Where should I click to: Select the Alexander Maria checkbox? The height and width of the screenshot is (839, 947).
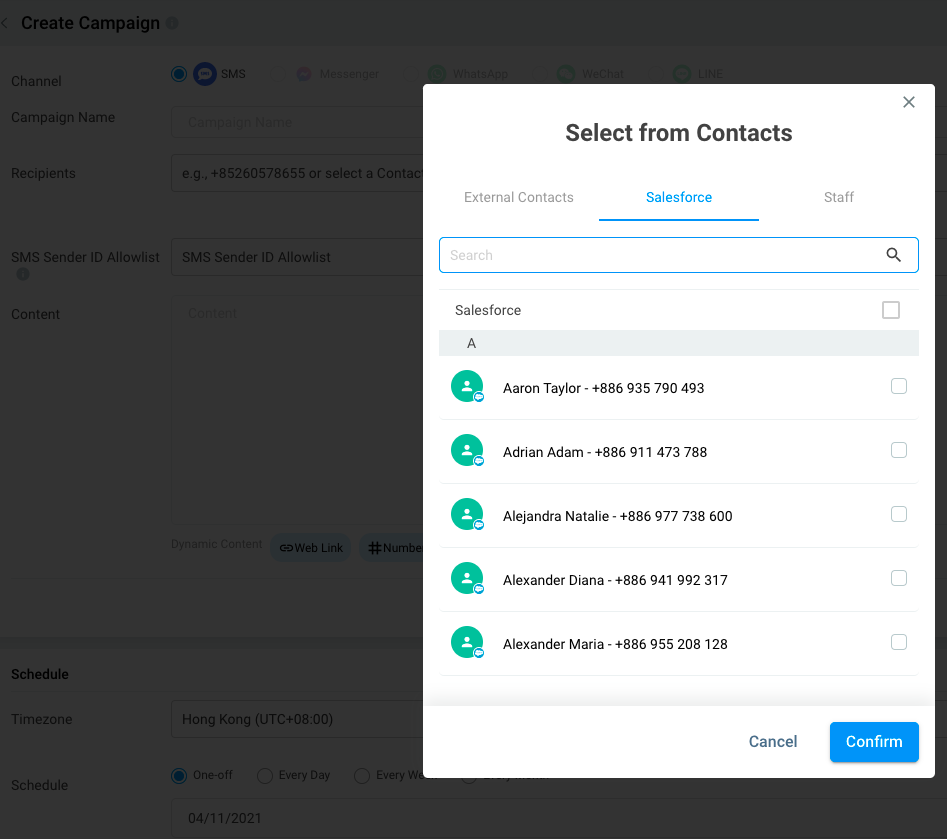tap(899, 642)
